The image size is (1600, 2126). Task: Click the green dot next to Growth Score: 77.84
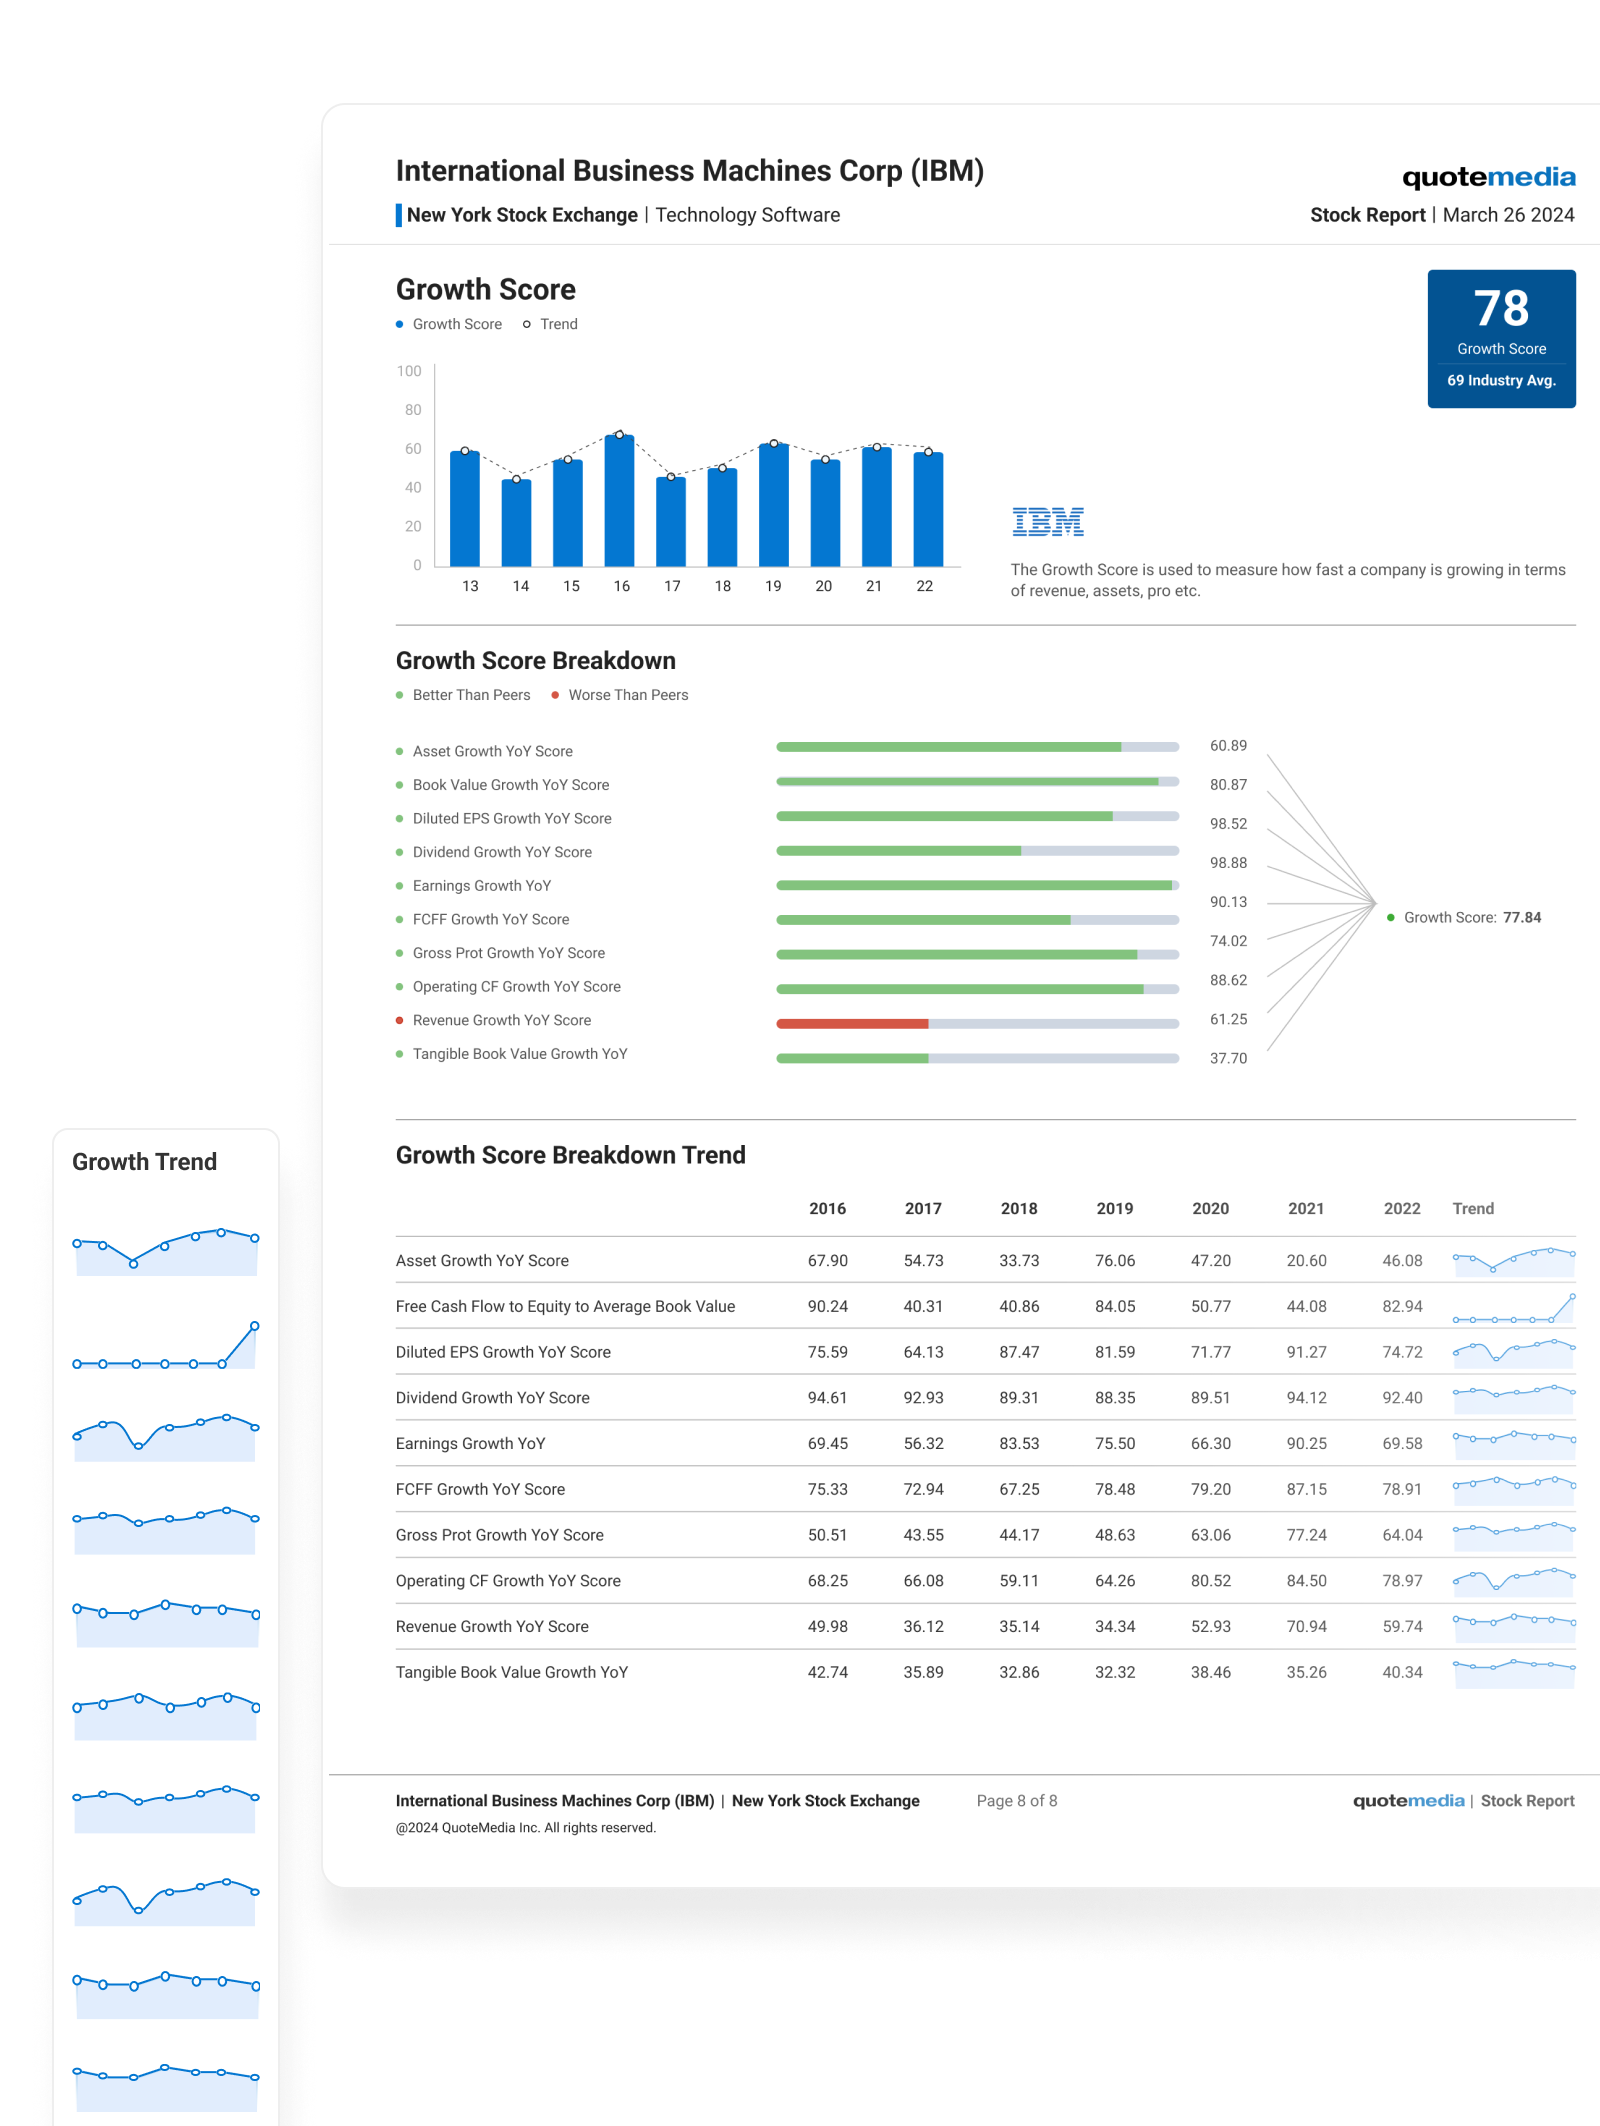1390,918
